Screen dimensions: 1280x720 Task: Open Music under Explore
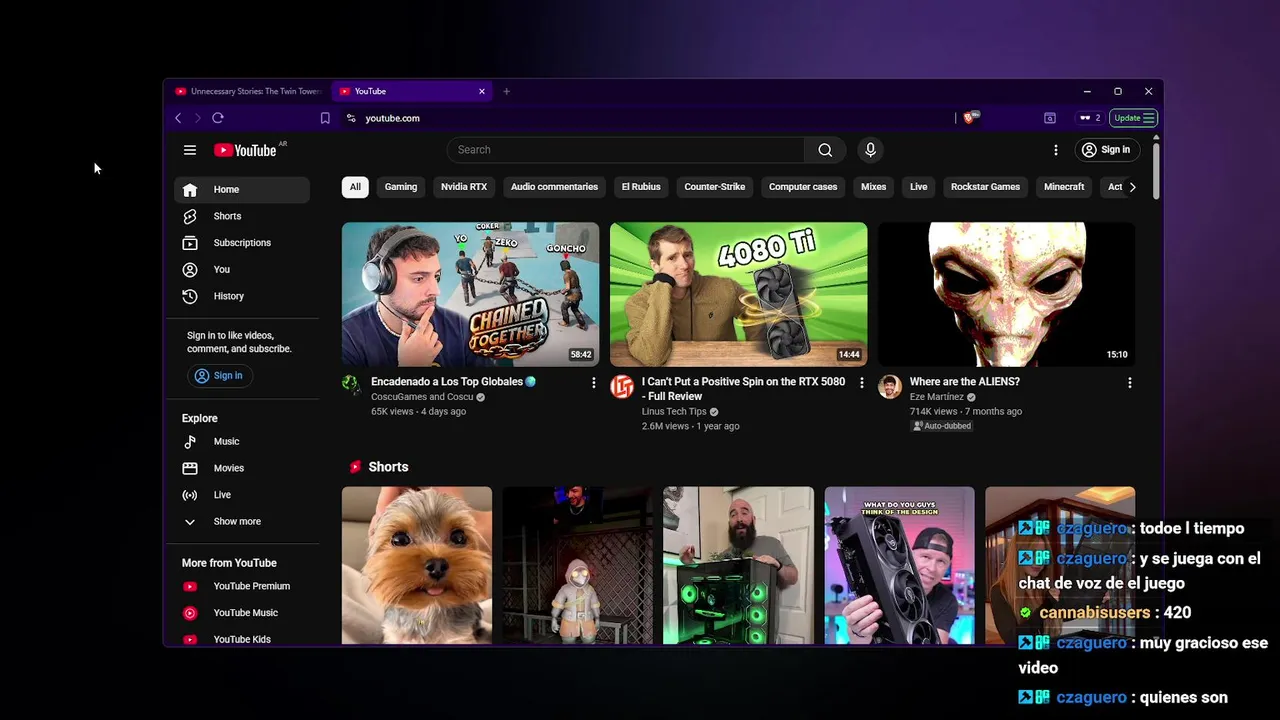tap(242, 442)
